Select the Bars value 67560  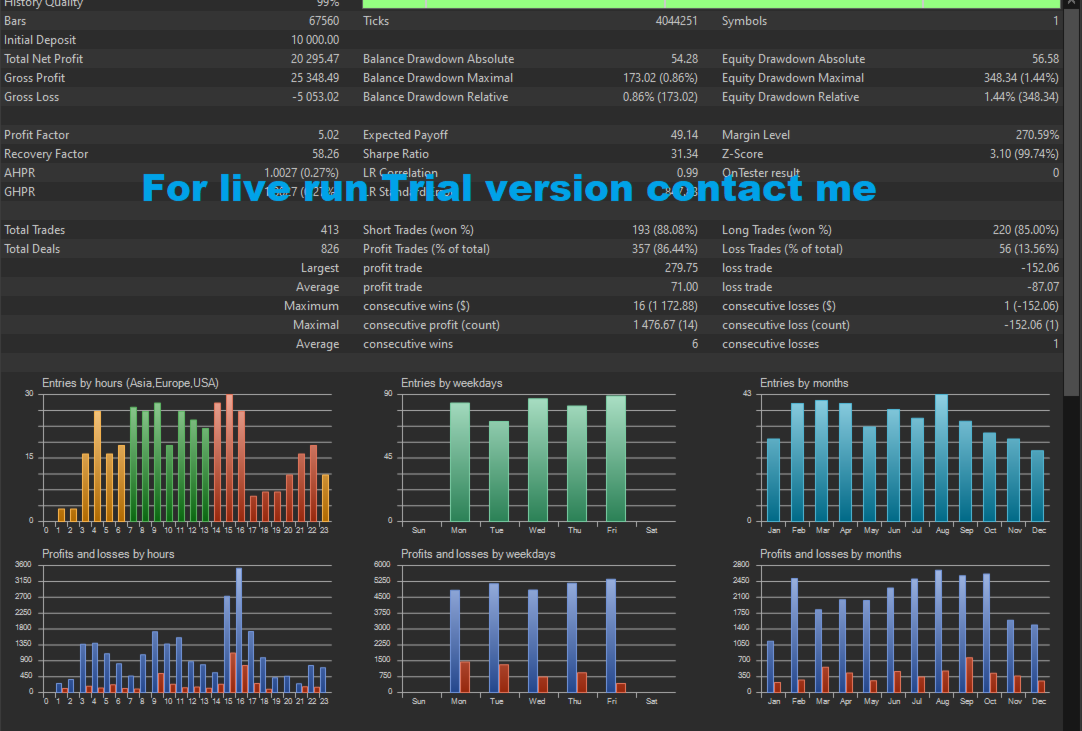[324, 21]
